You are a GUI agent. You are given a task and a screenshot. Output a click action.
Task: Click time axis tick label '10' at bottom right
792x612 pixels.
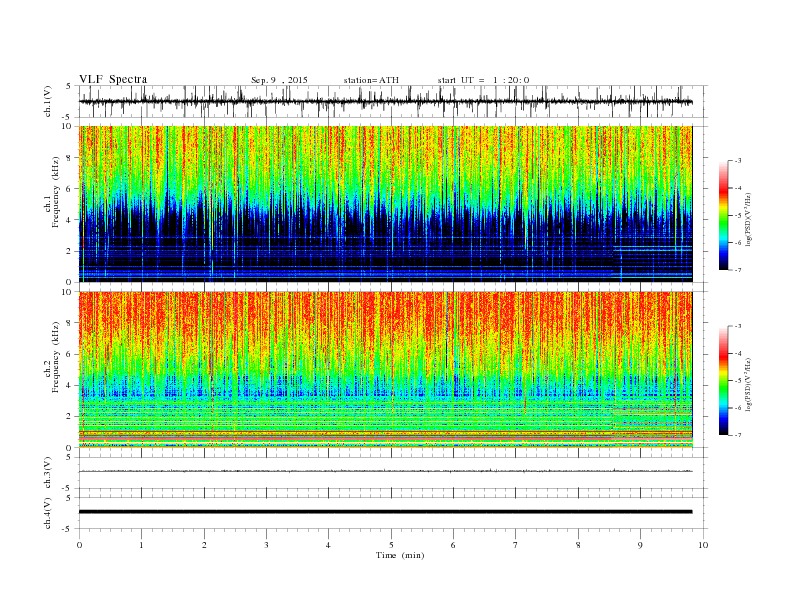703,545
